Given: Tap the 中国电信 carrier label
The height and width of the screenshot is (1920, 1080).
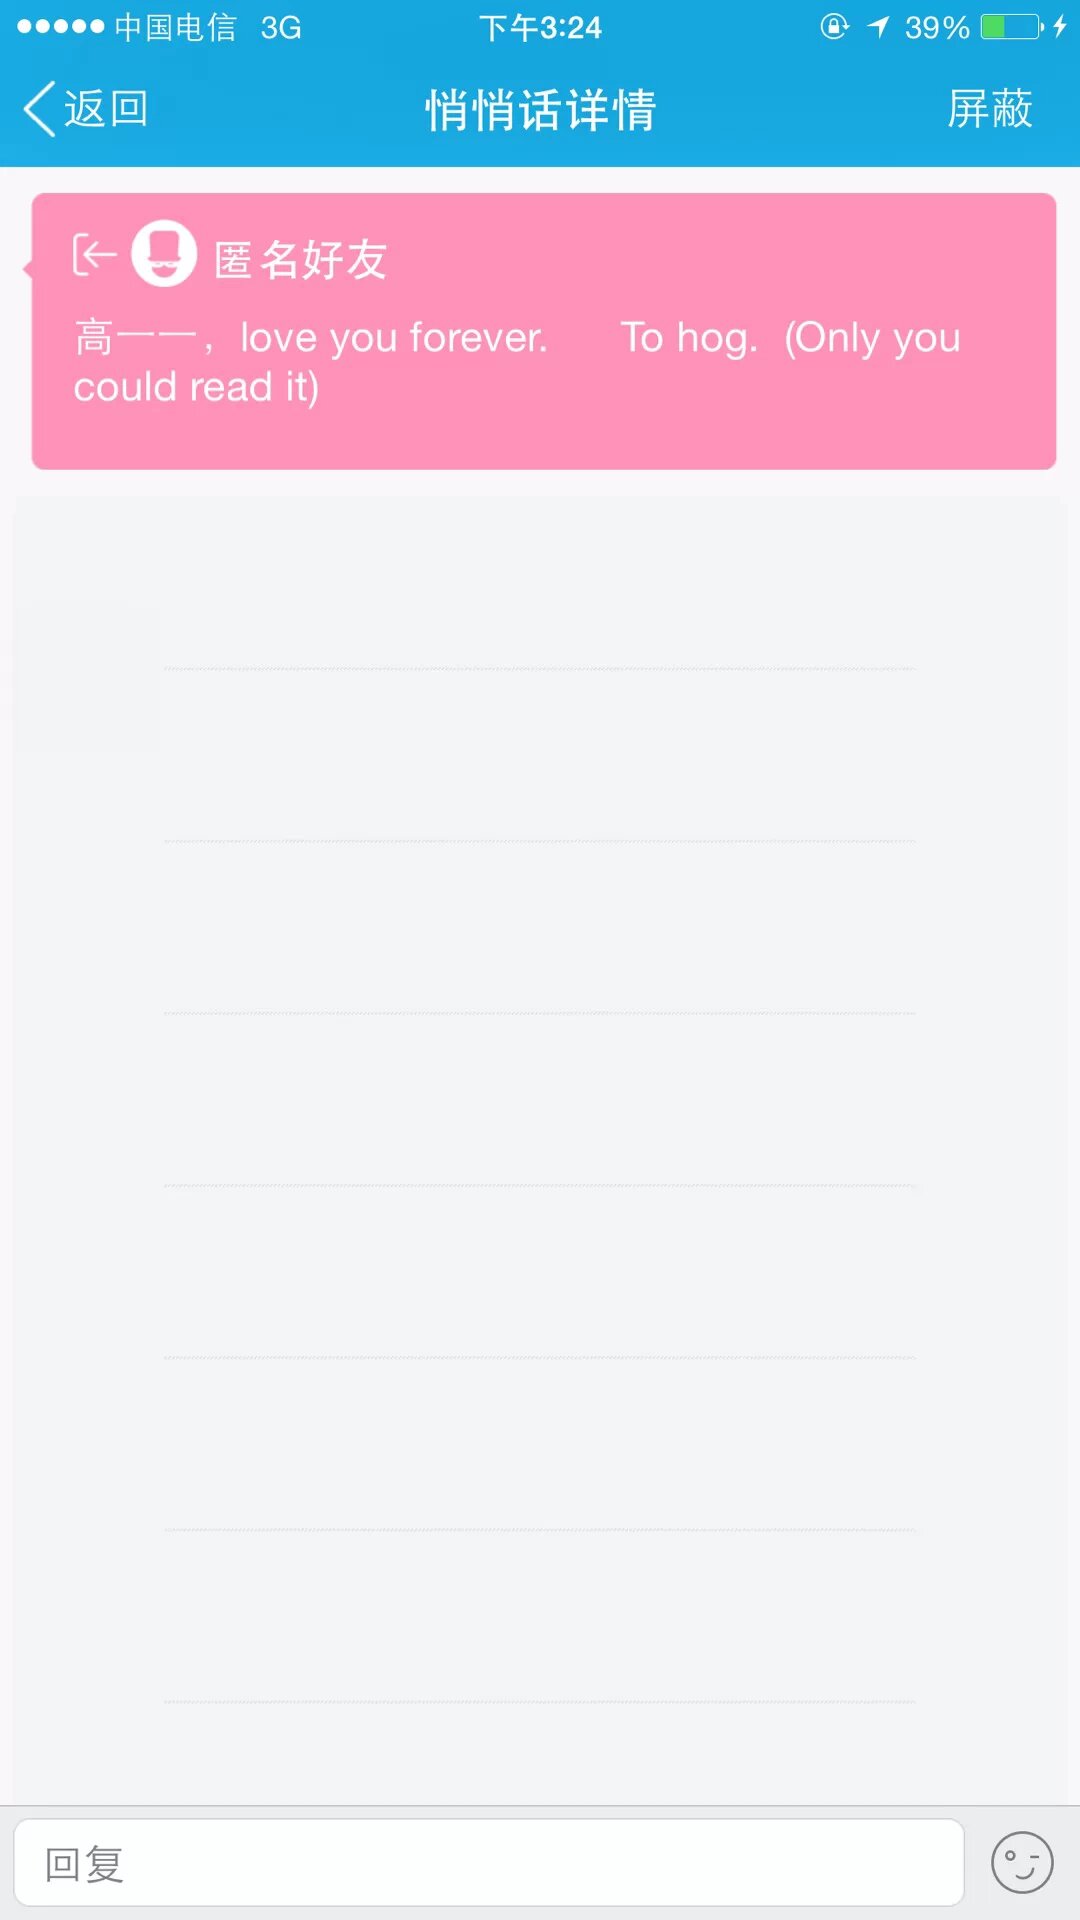Looking at the screenshot, I should [x=175, y=27].
